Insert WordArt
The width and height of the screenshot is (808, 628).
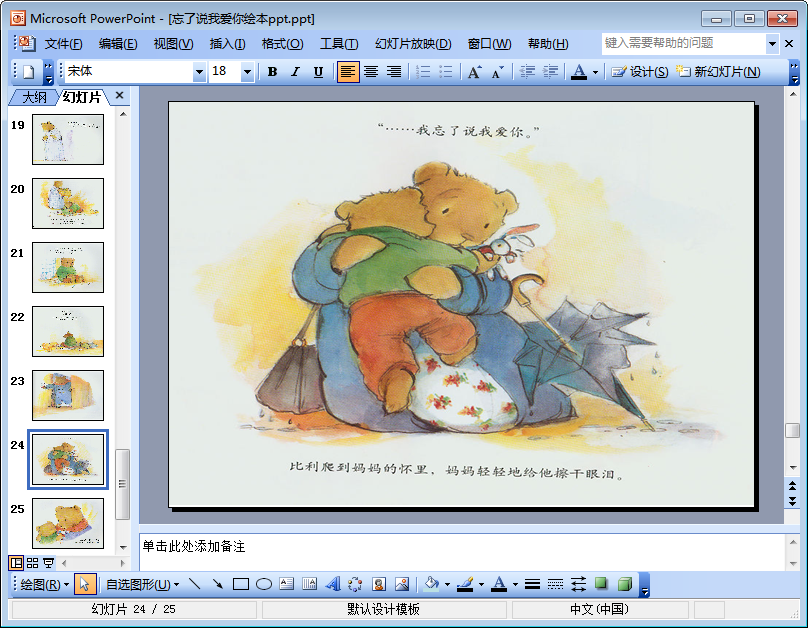(333, 584)
